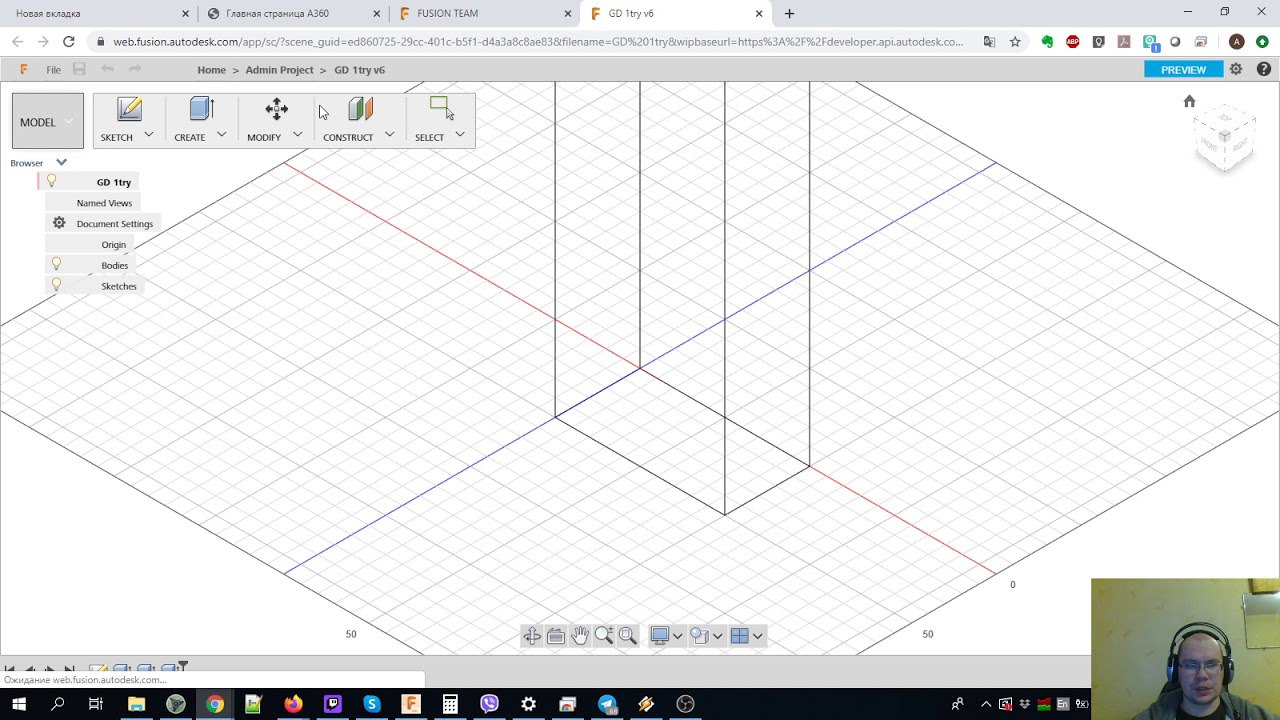Expand Display Settings dropdown arrow
The image size is (1280, 720).
pyautogui.click(x=677, y=636)
